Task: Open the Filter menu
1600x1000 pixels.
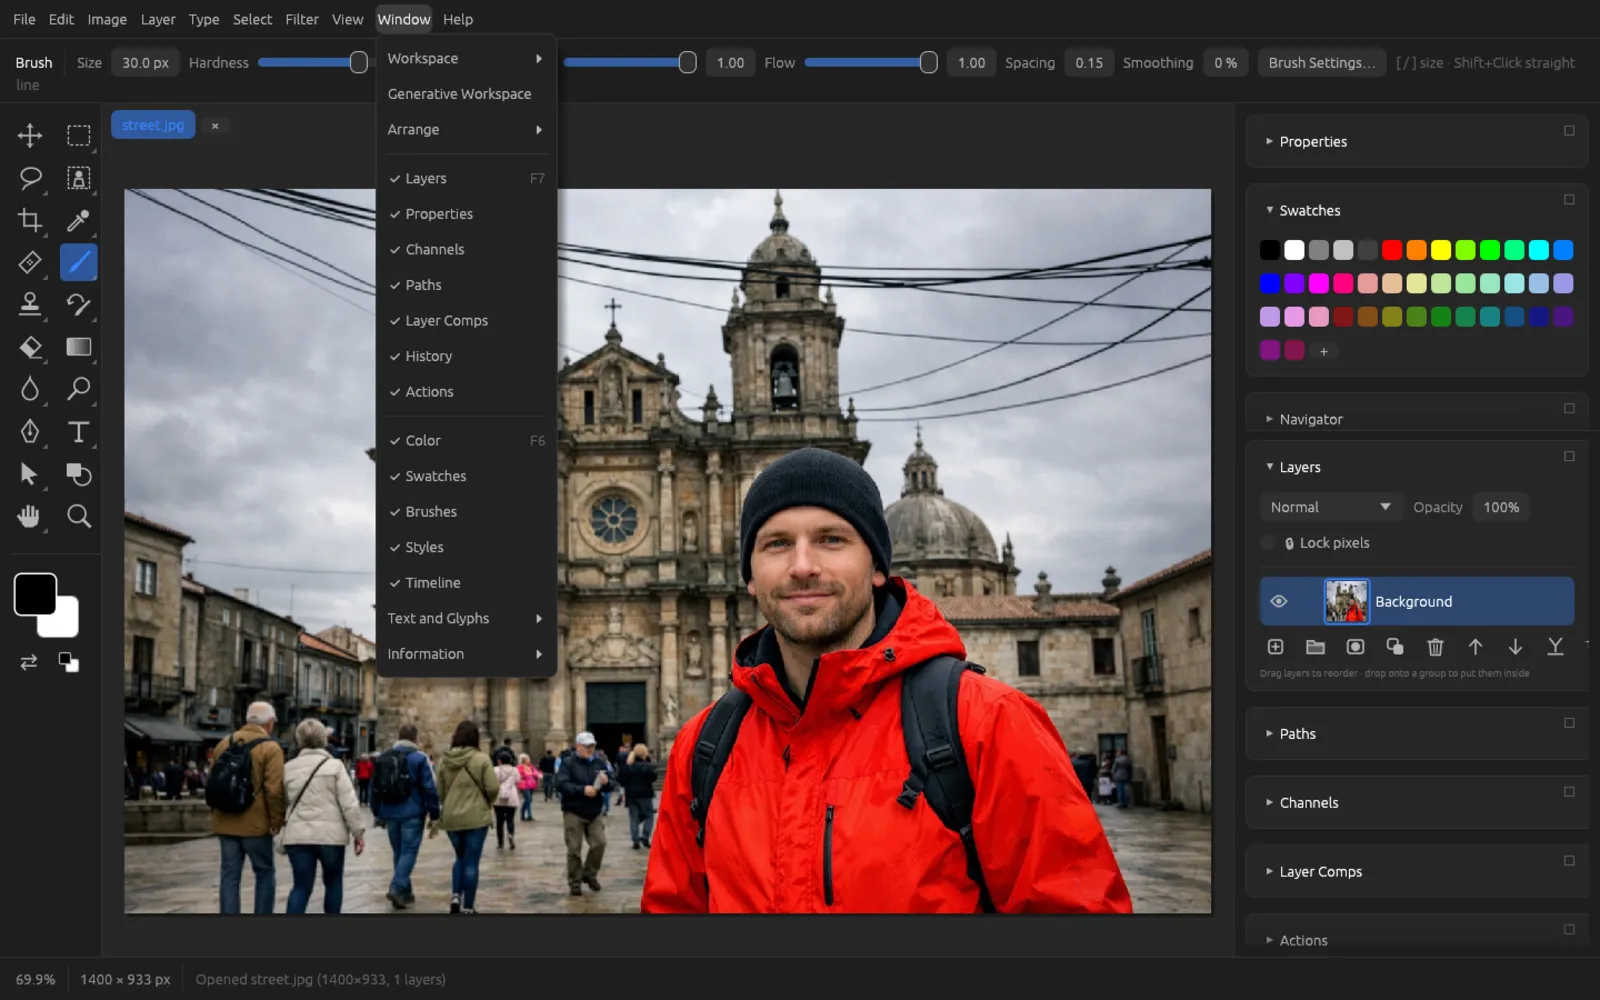Action: point(301,19)
